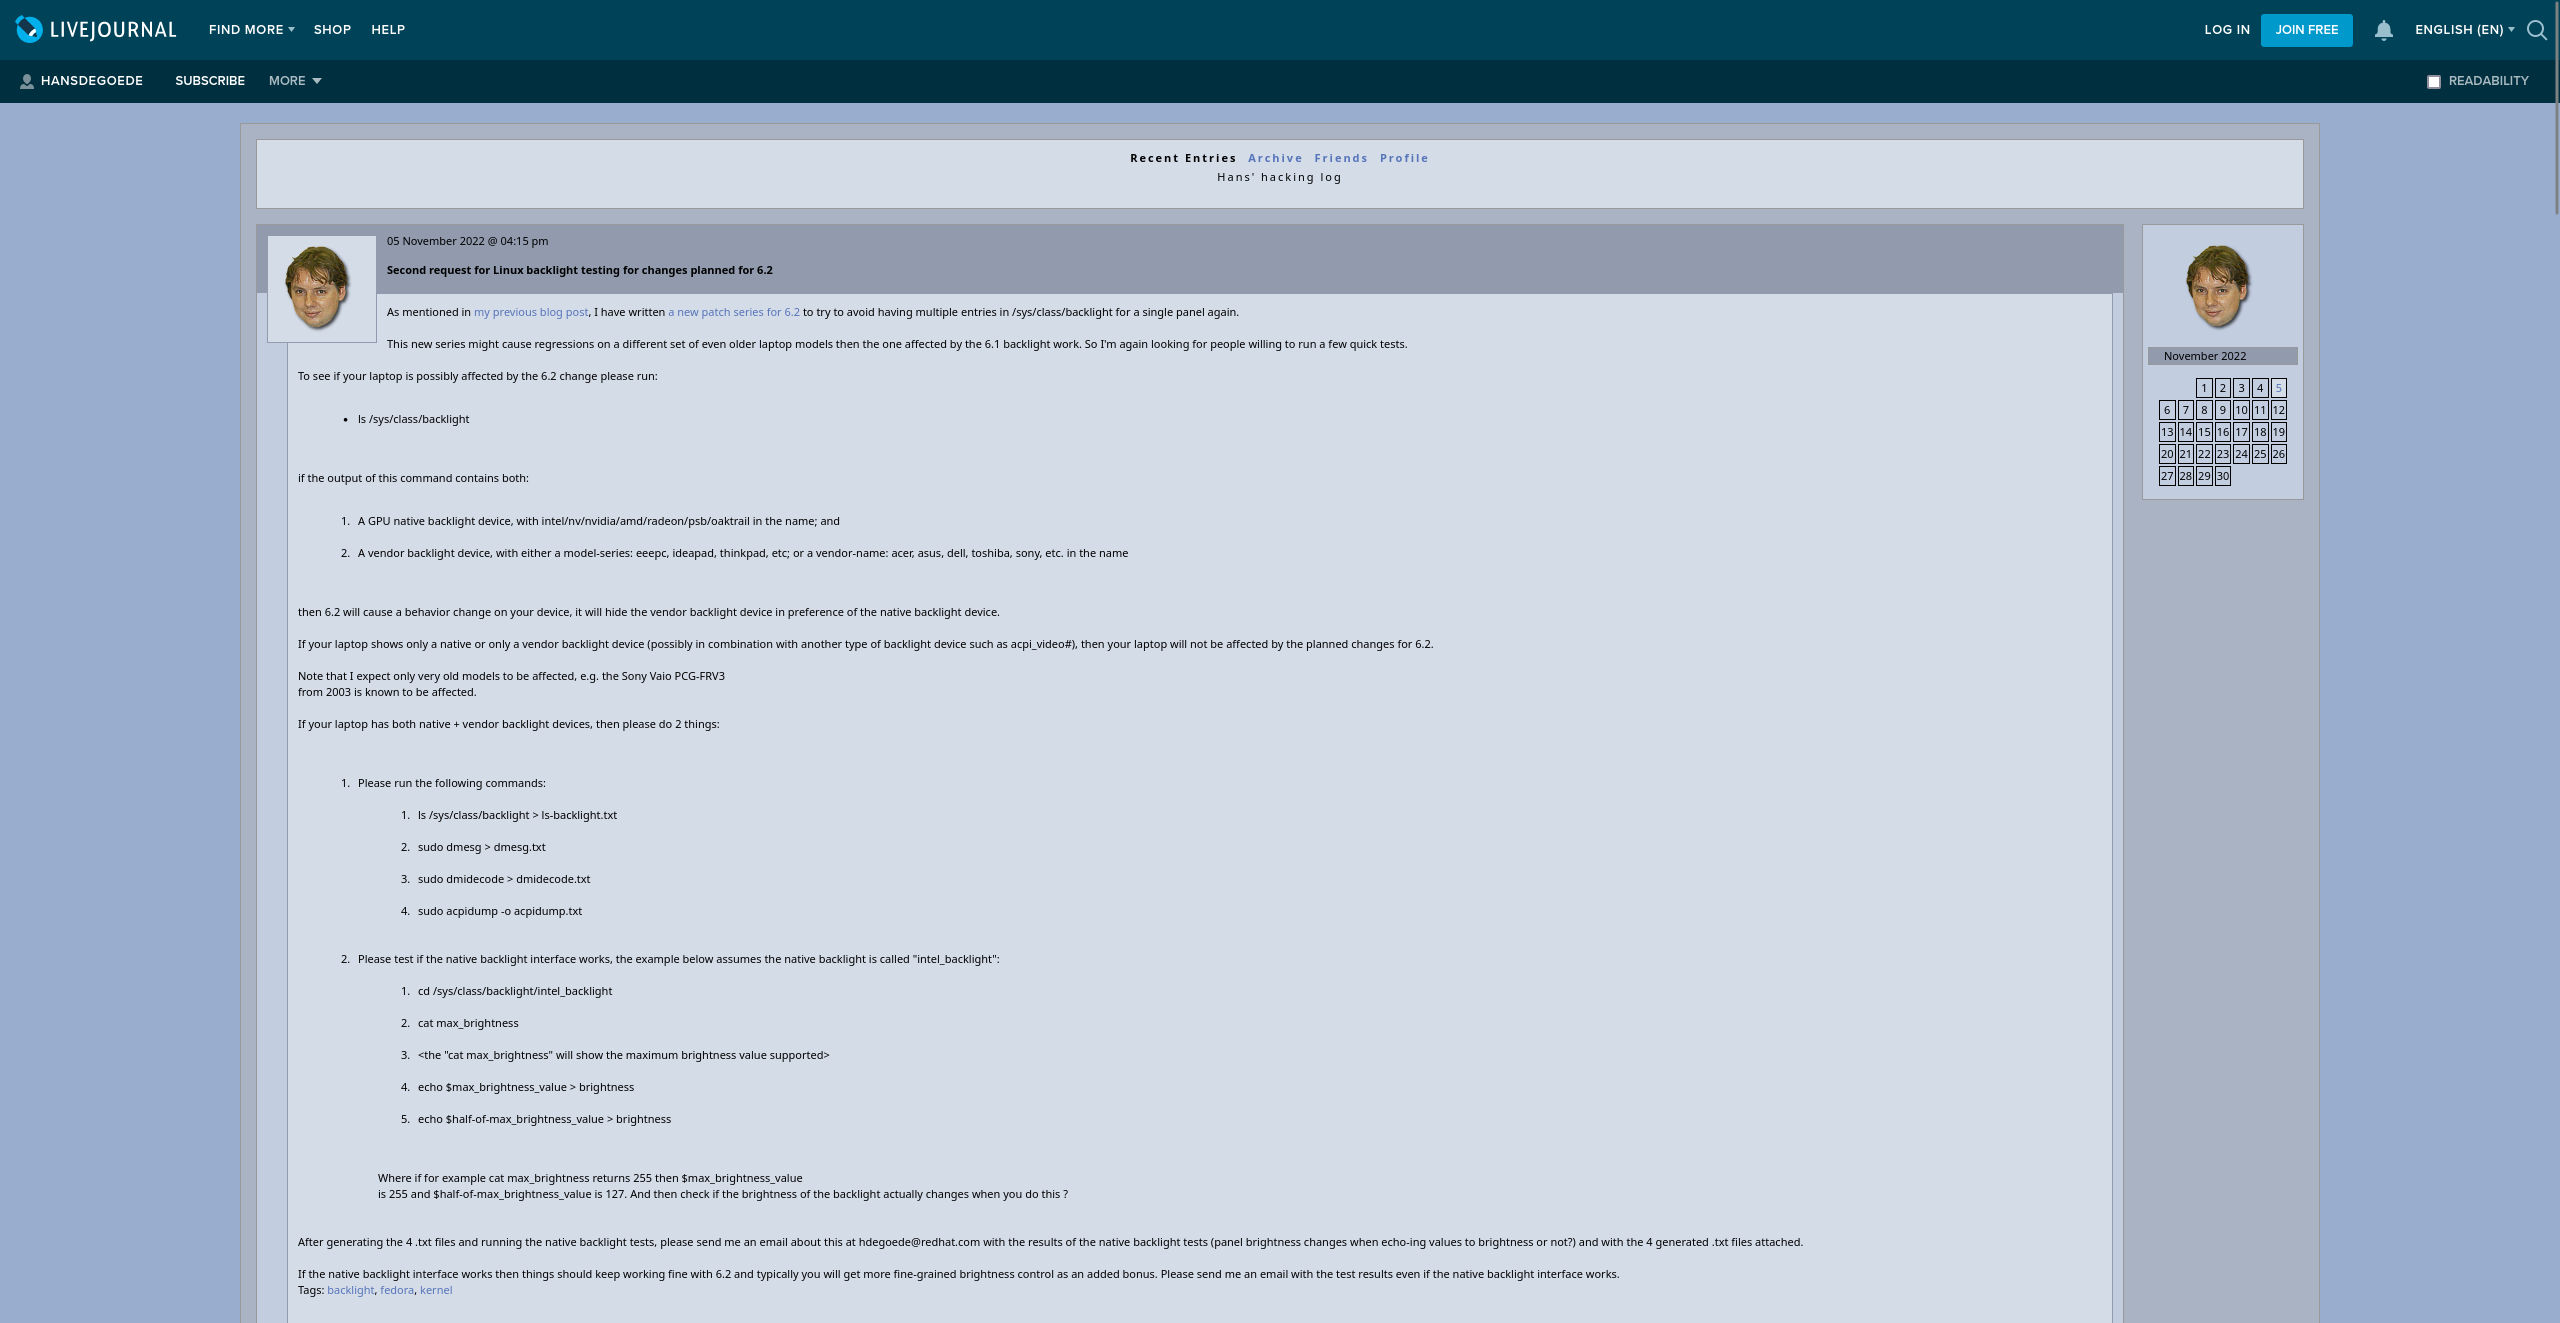Open the 'kernel' tag link
This screenshot has width=2560, height=1323.
coord(436,1290)
